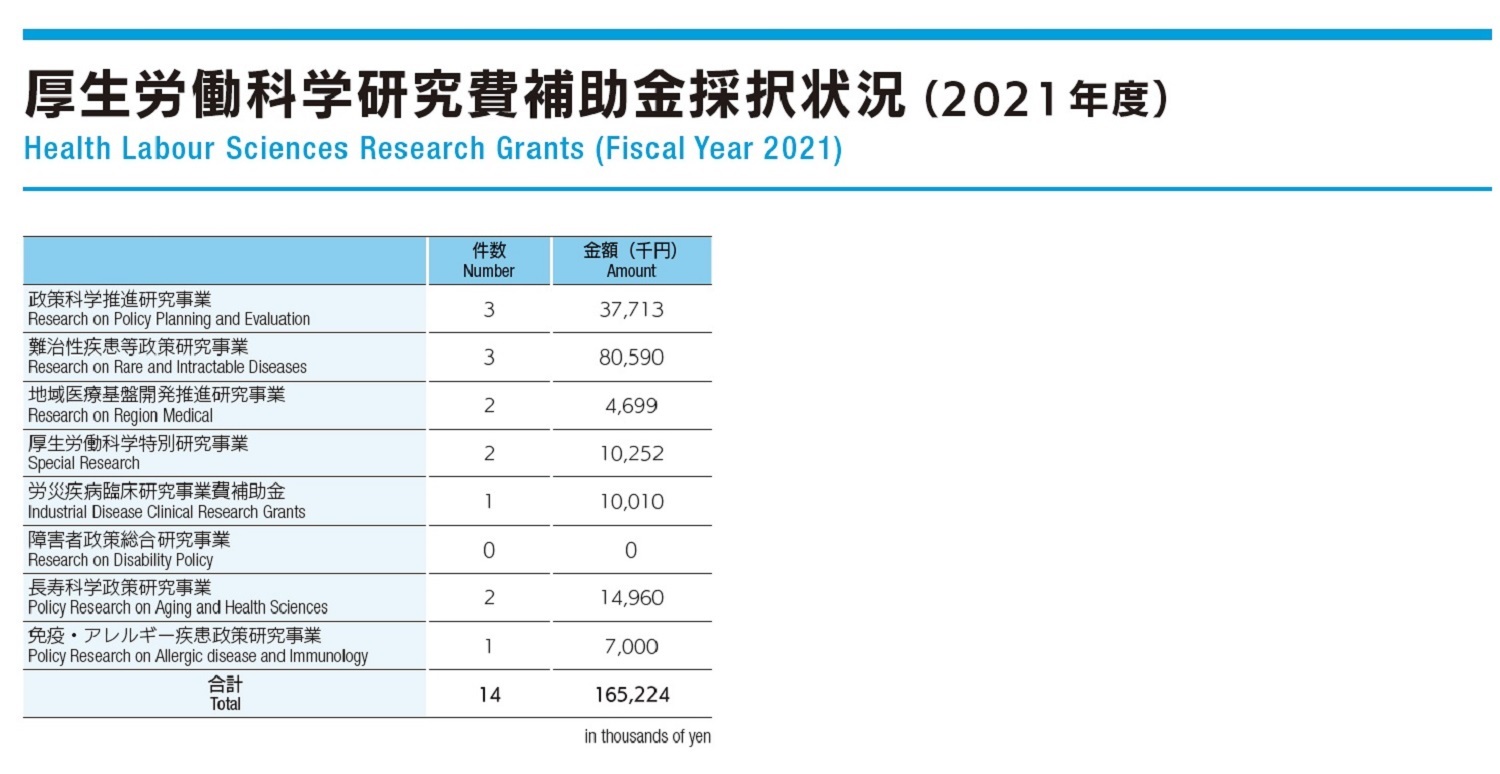Click the Japanese title 厚生労働科学研究費補助金採択状況

click(x=465, y=94)
